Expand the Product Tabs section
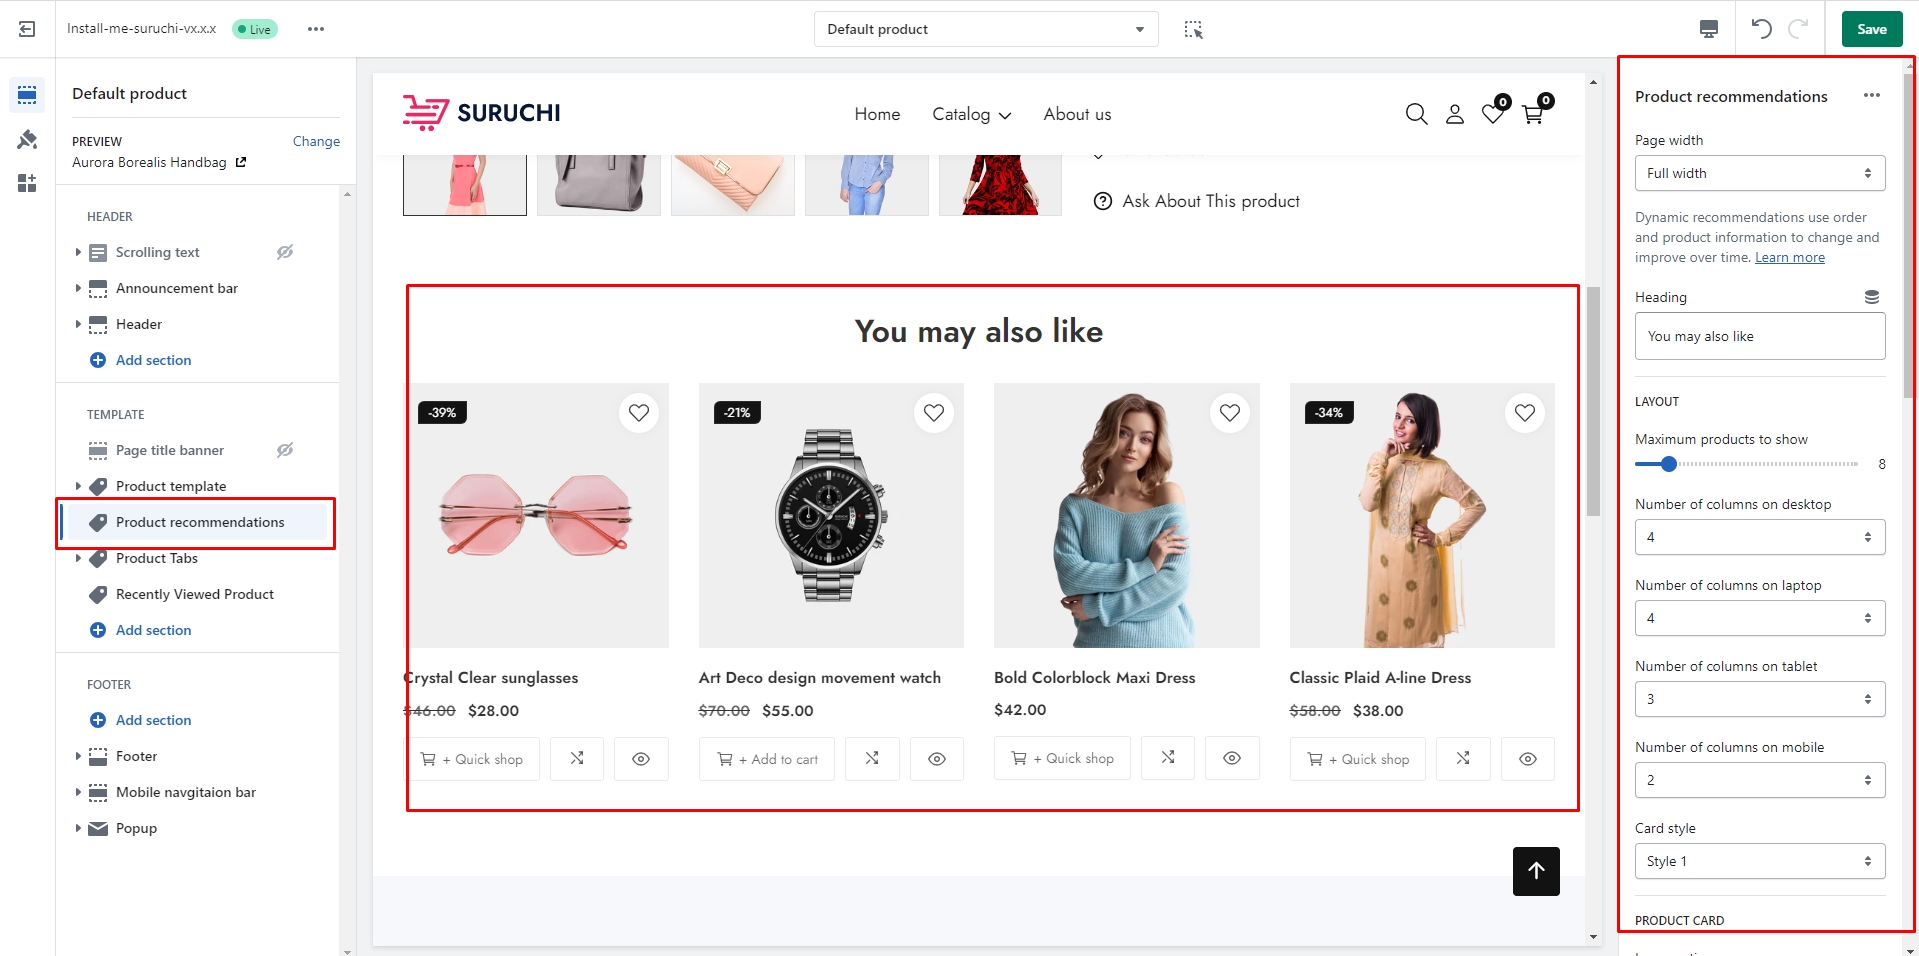Viewport: 1919px width, 956px height. click(78, 558)
